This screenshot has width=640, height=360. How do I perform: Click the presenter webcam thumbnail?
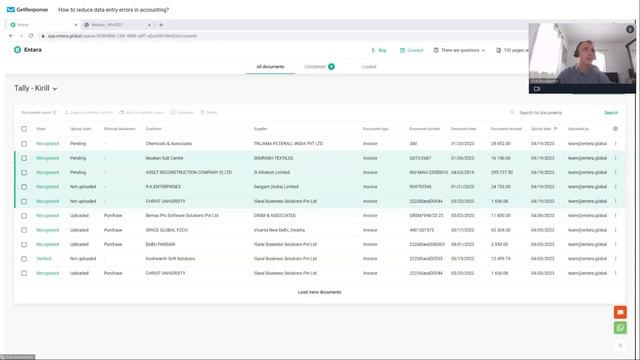[x=582, y=58]
